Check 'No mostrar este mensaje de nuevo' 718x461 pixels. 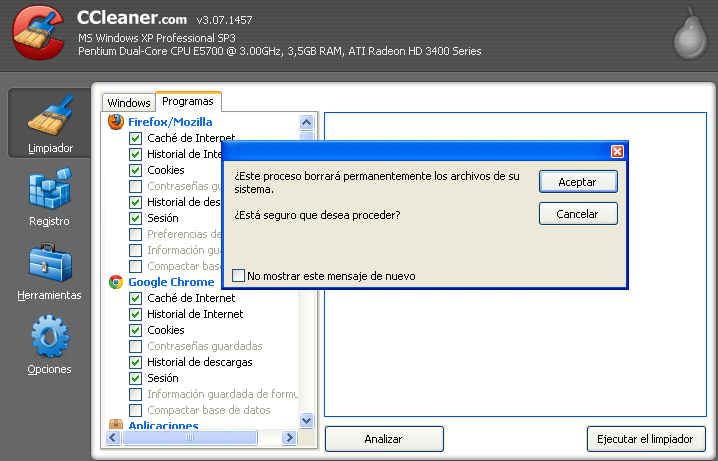click(238, 276)
